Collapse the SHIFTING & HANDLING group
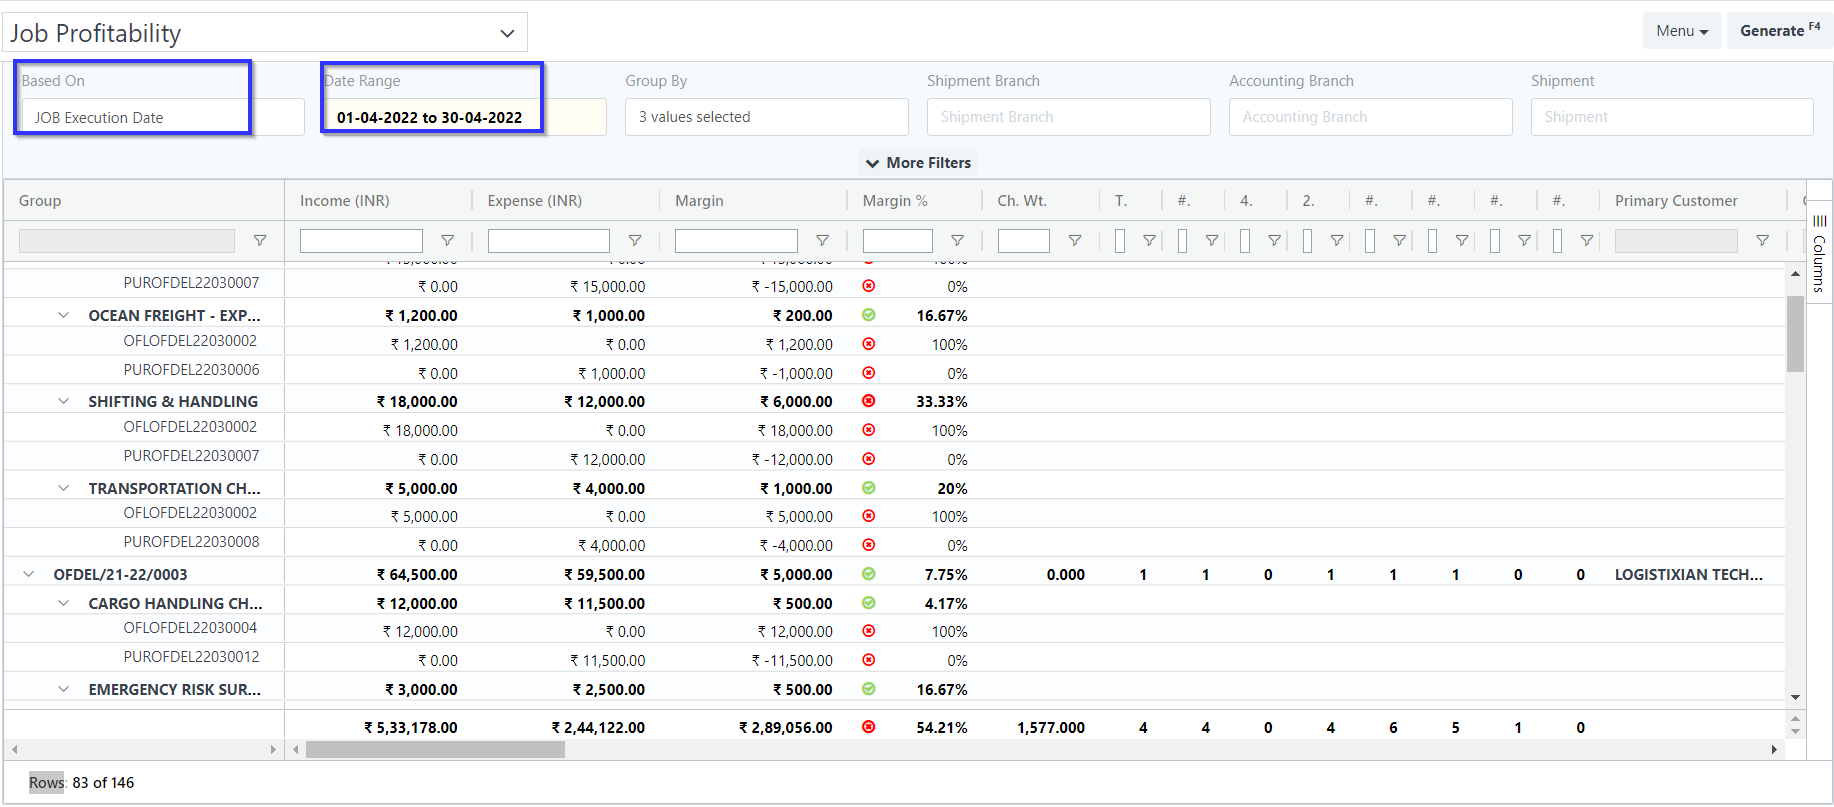The image size is (1834, 807). pos(64,401)
